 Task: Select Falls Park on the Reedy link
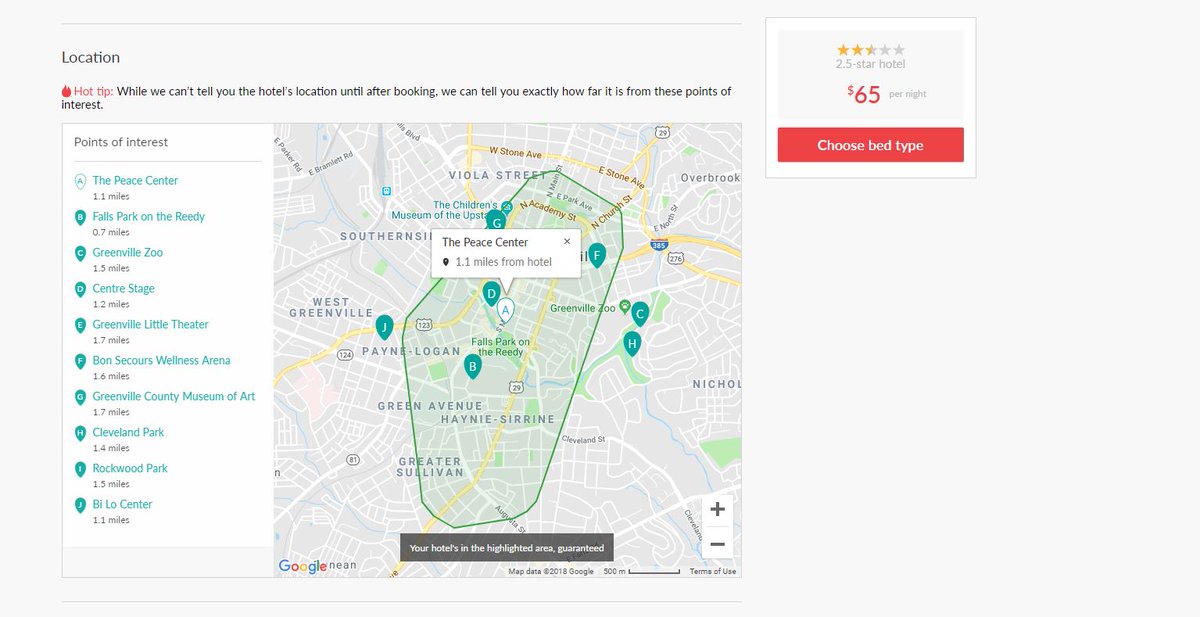pyautogui.click(x=149, y=217)
